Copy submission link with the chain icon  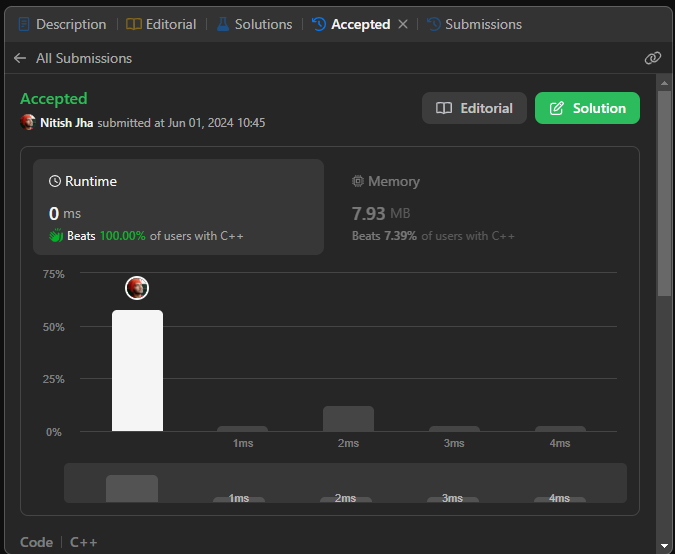[x=653, y=58]
